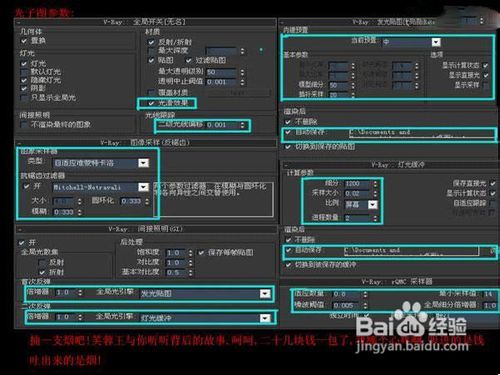Collapse the V-Ray 图像采样(反锯齿) rollout header
This screenshot has width=500, height=375.
point(145,143)
